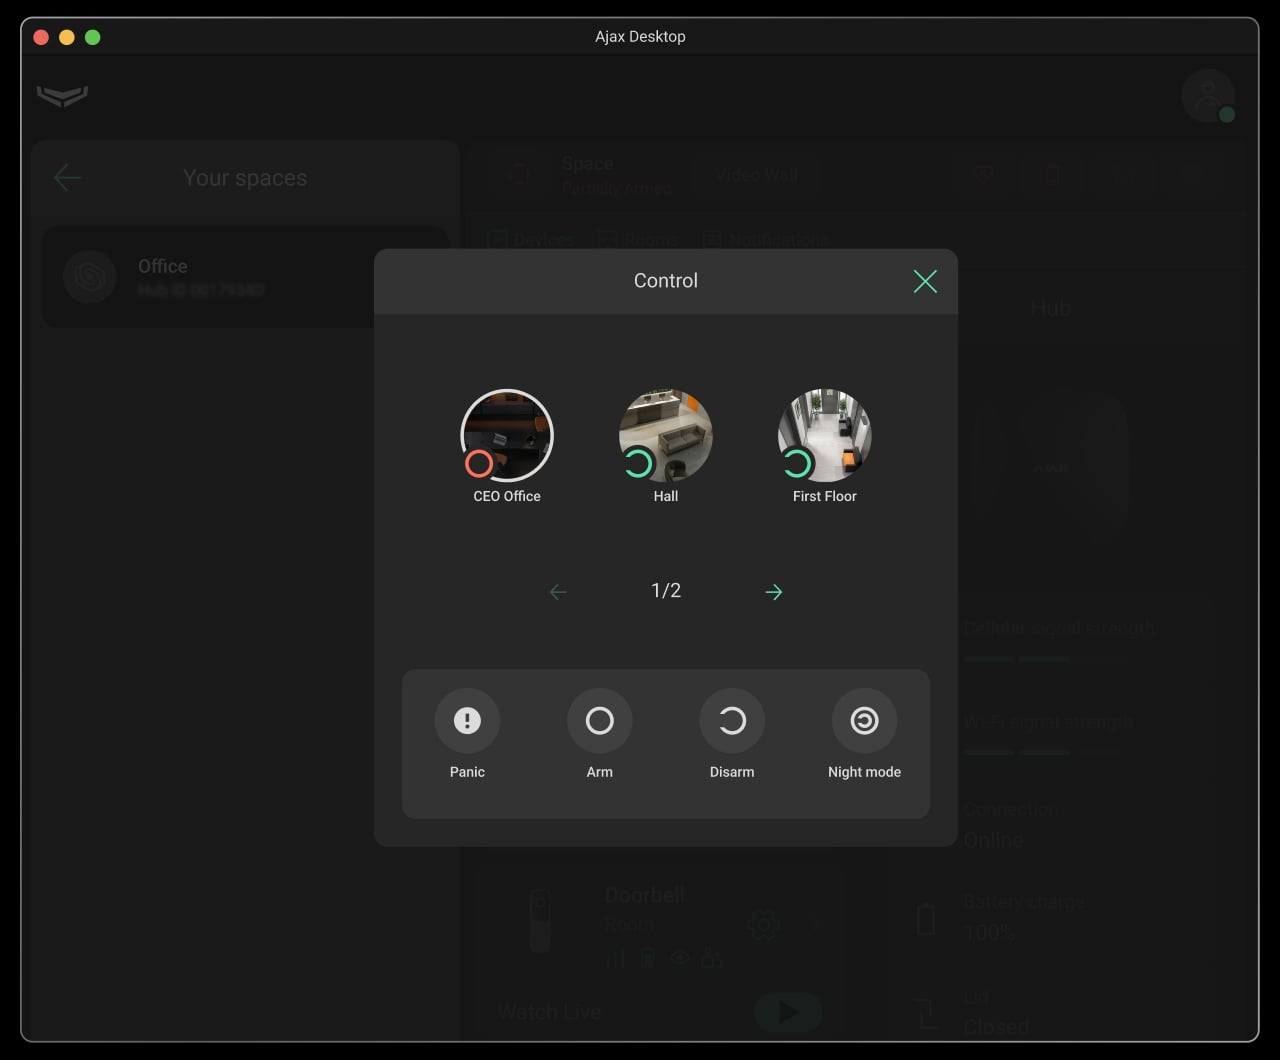
Task: Arm the system with Arm icon
Action: click(599, 721)
